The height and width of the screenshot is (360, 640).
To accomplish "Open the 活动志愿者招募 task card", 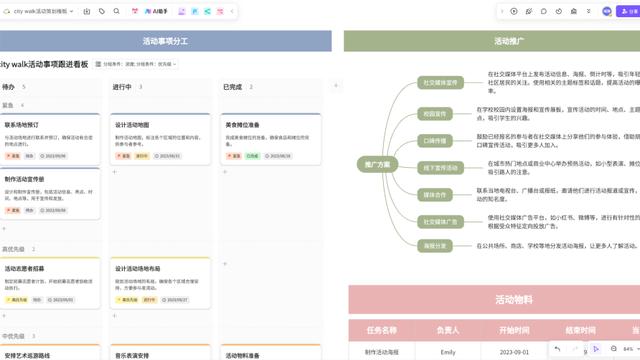I will point(49,283).
